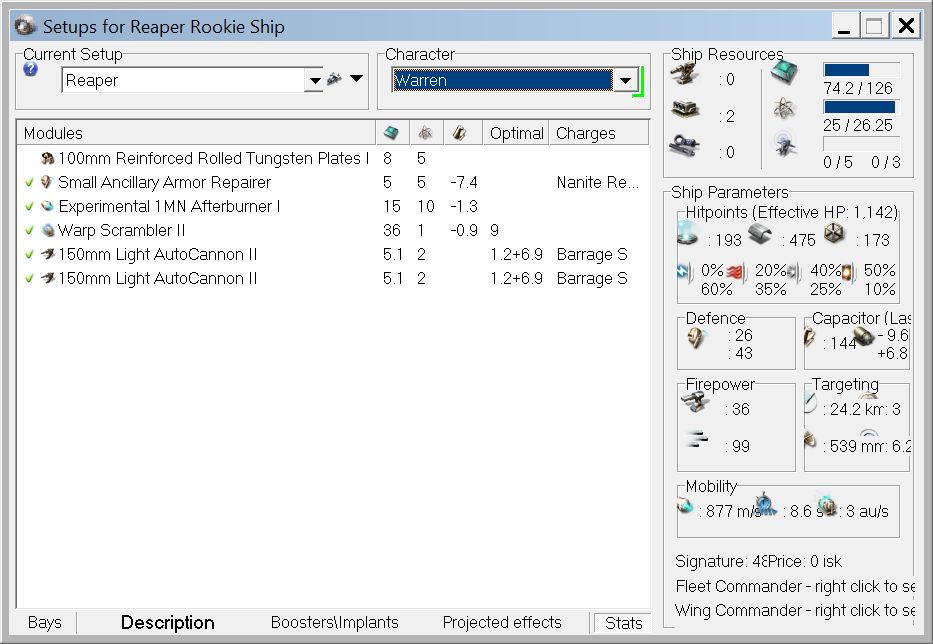Click the capacitor icon near 144
933x644 pixels.
pyautogui.click(x=810, y=337)
